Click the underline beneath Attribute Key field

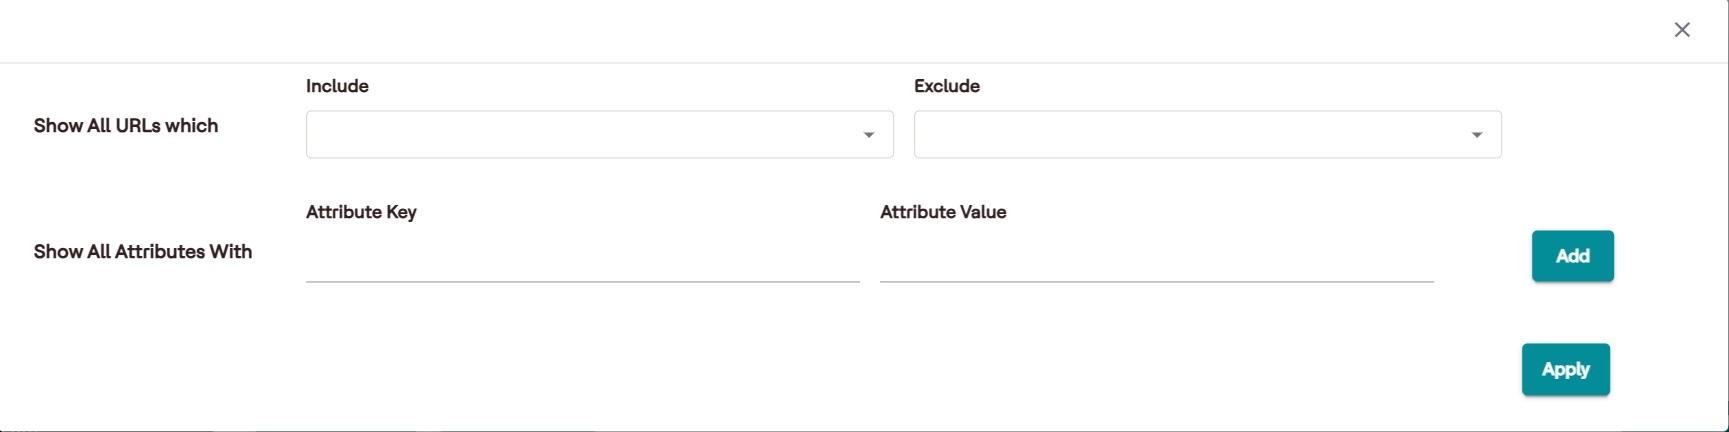(582, 282)
